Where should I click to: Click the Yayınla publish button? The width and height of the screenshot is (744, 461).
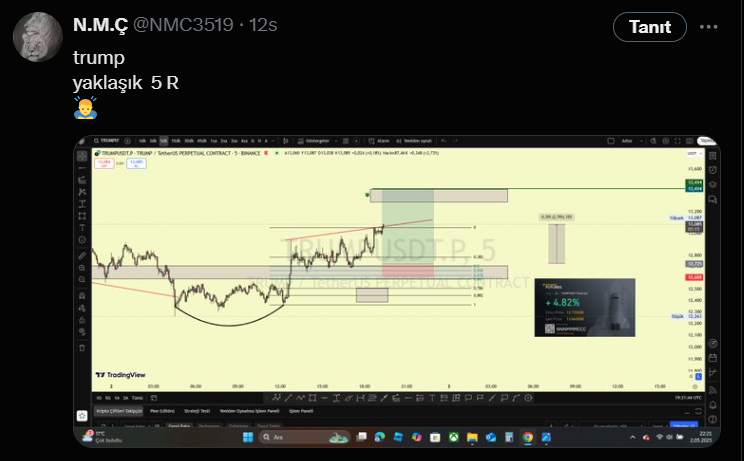pyautogui.click(x=707, y=141)
